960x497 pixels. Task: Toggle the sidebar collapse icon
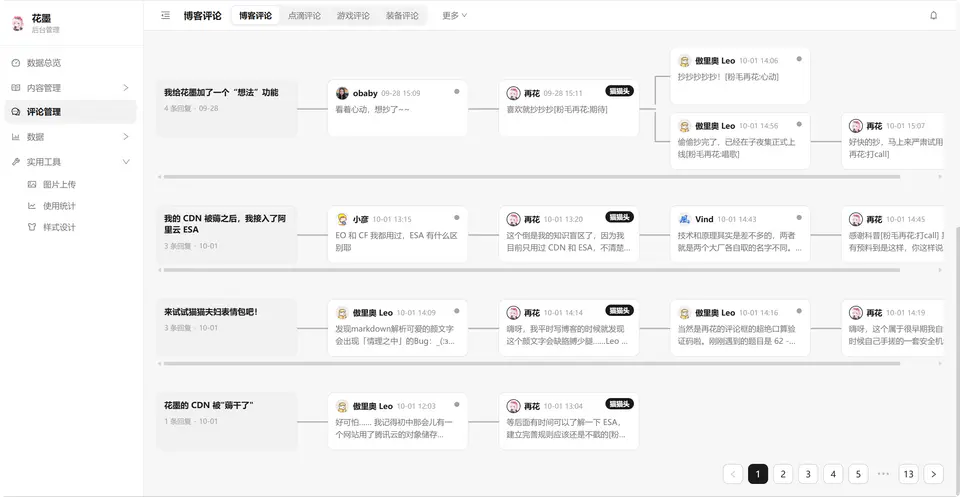pyautogui.click(x=165, y=15)
